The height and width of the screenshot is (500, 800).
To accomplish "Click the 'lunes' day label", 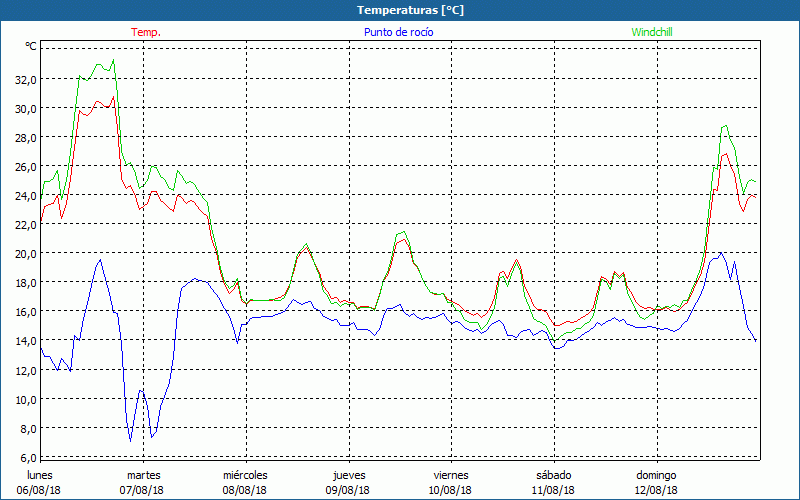I will 40,475.
